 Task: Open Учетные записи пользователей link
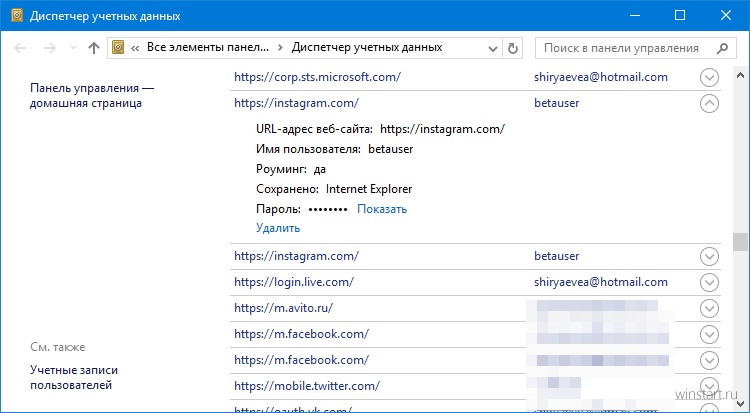click(74, 377)
